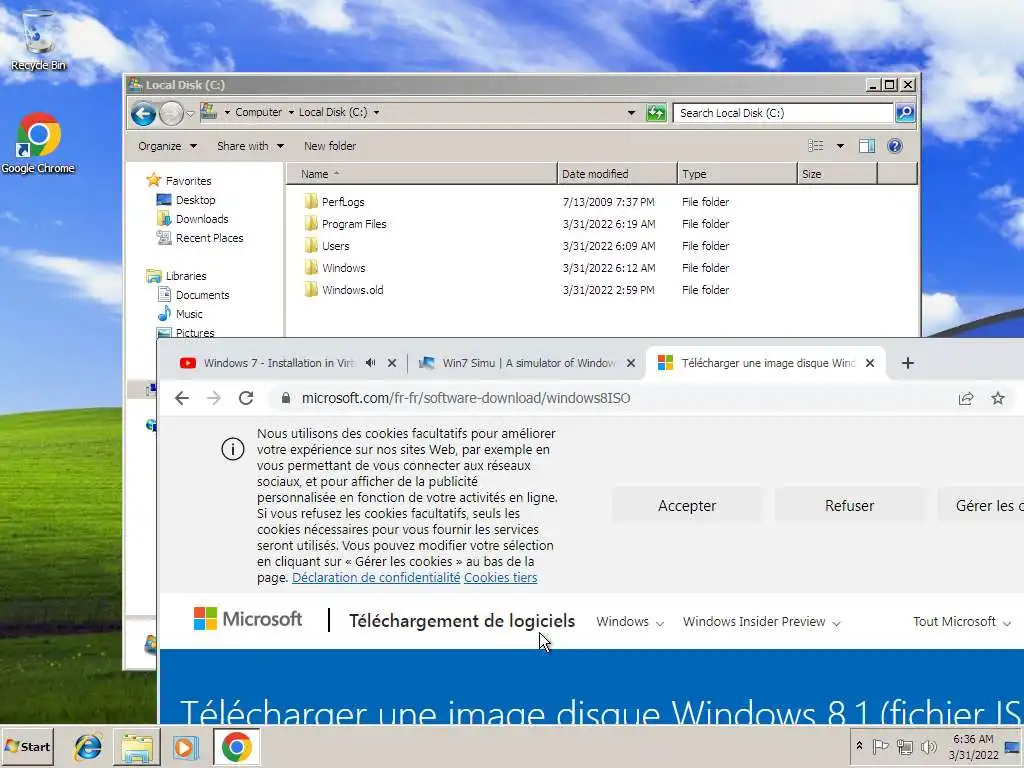
Task: Refresh the Explorer address bar
Action: click(656, 113)
